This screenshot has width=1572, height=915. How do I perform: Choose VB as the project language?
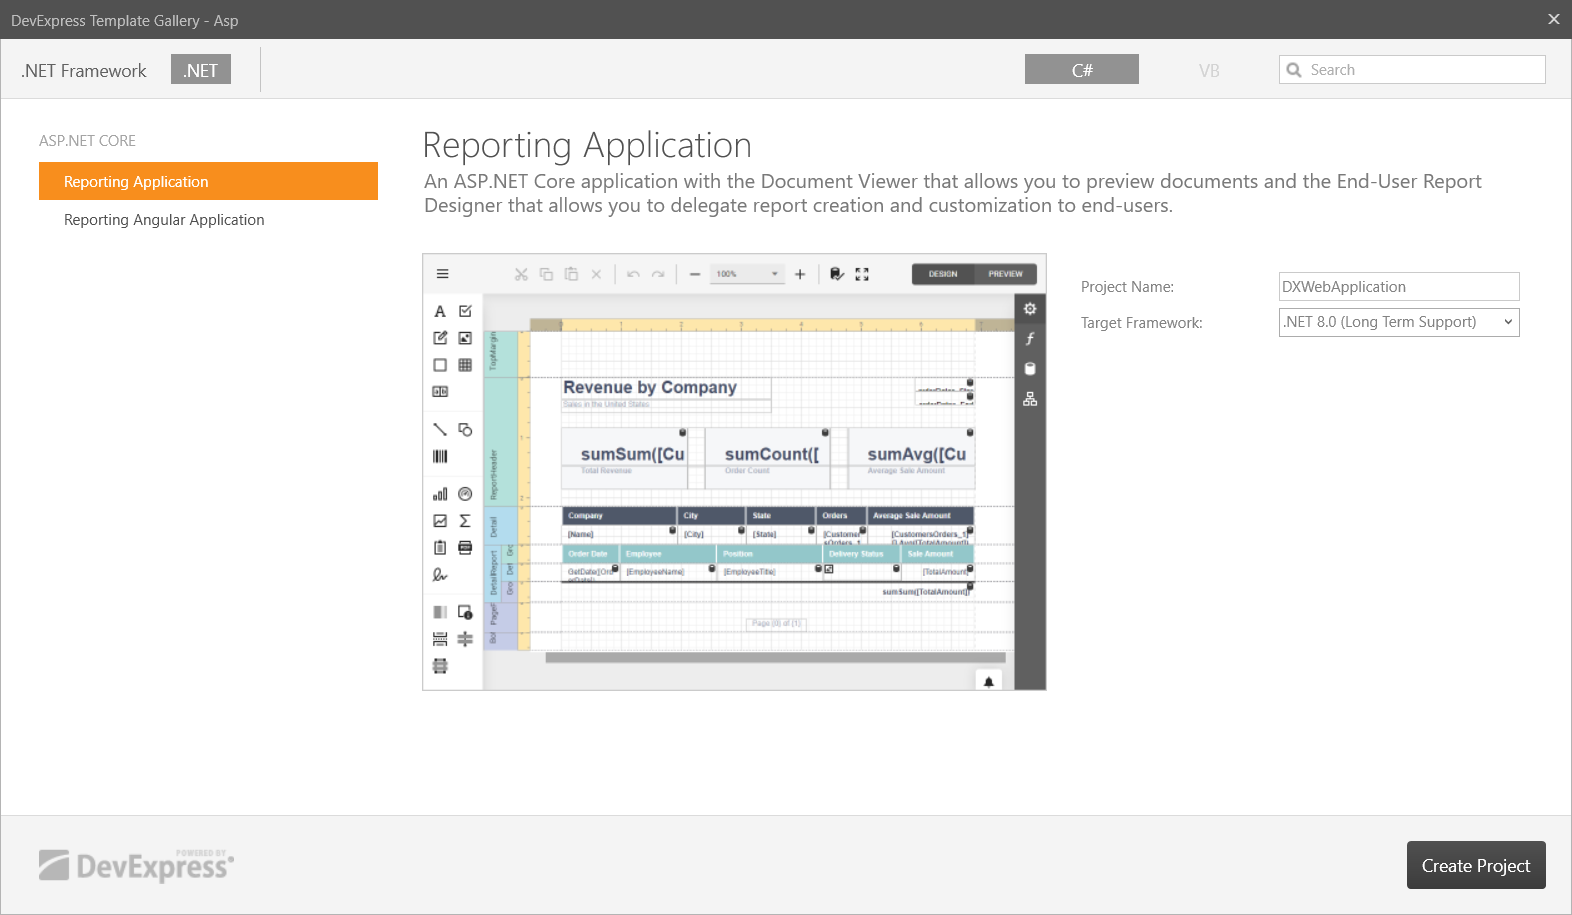(x=1209, y=70)
